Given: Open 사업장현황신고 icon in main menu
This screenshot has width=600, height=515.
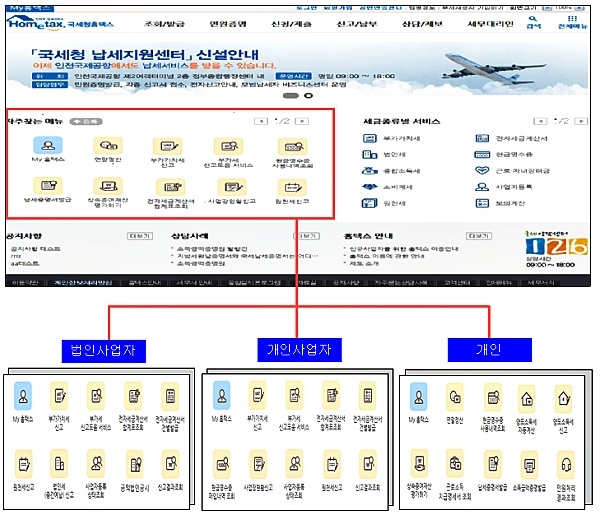Looking at the screenshot, I should tap(228, 187).
